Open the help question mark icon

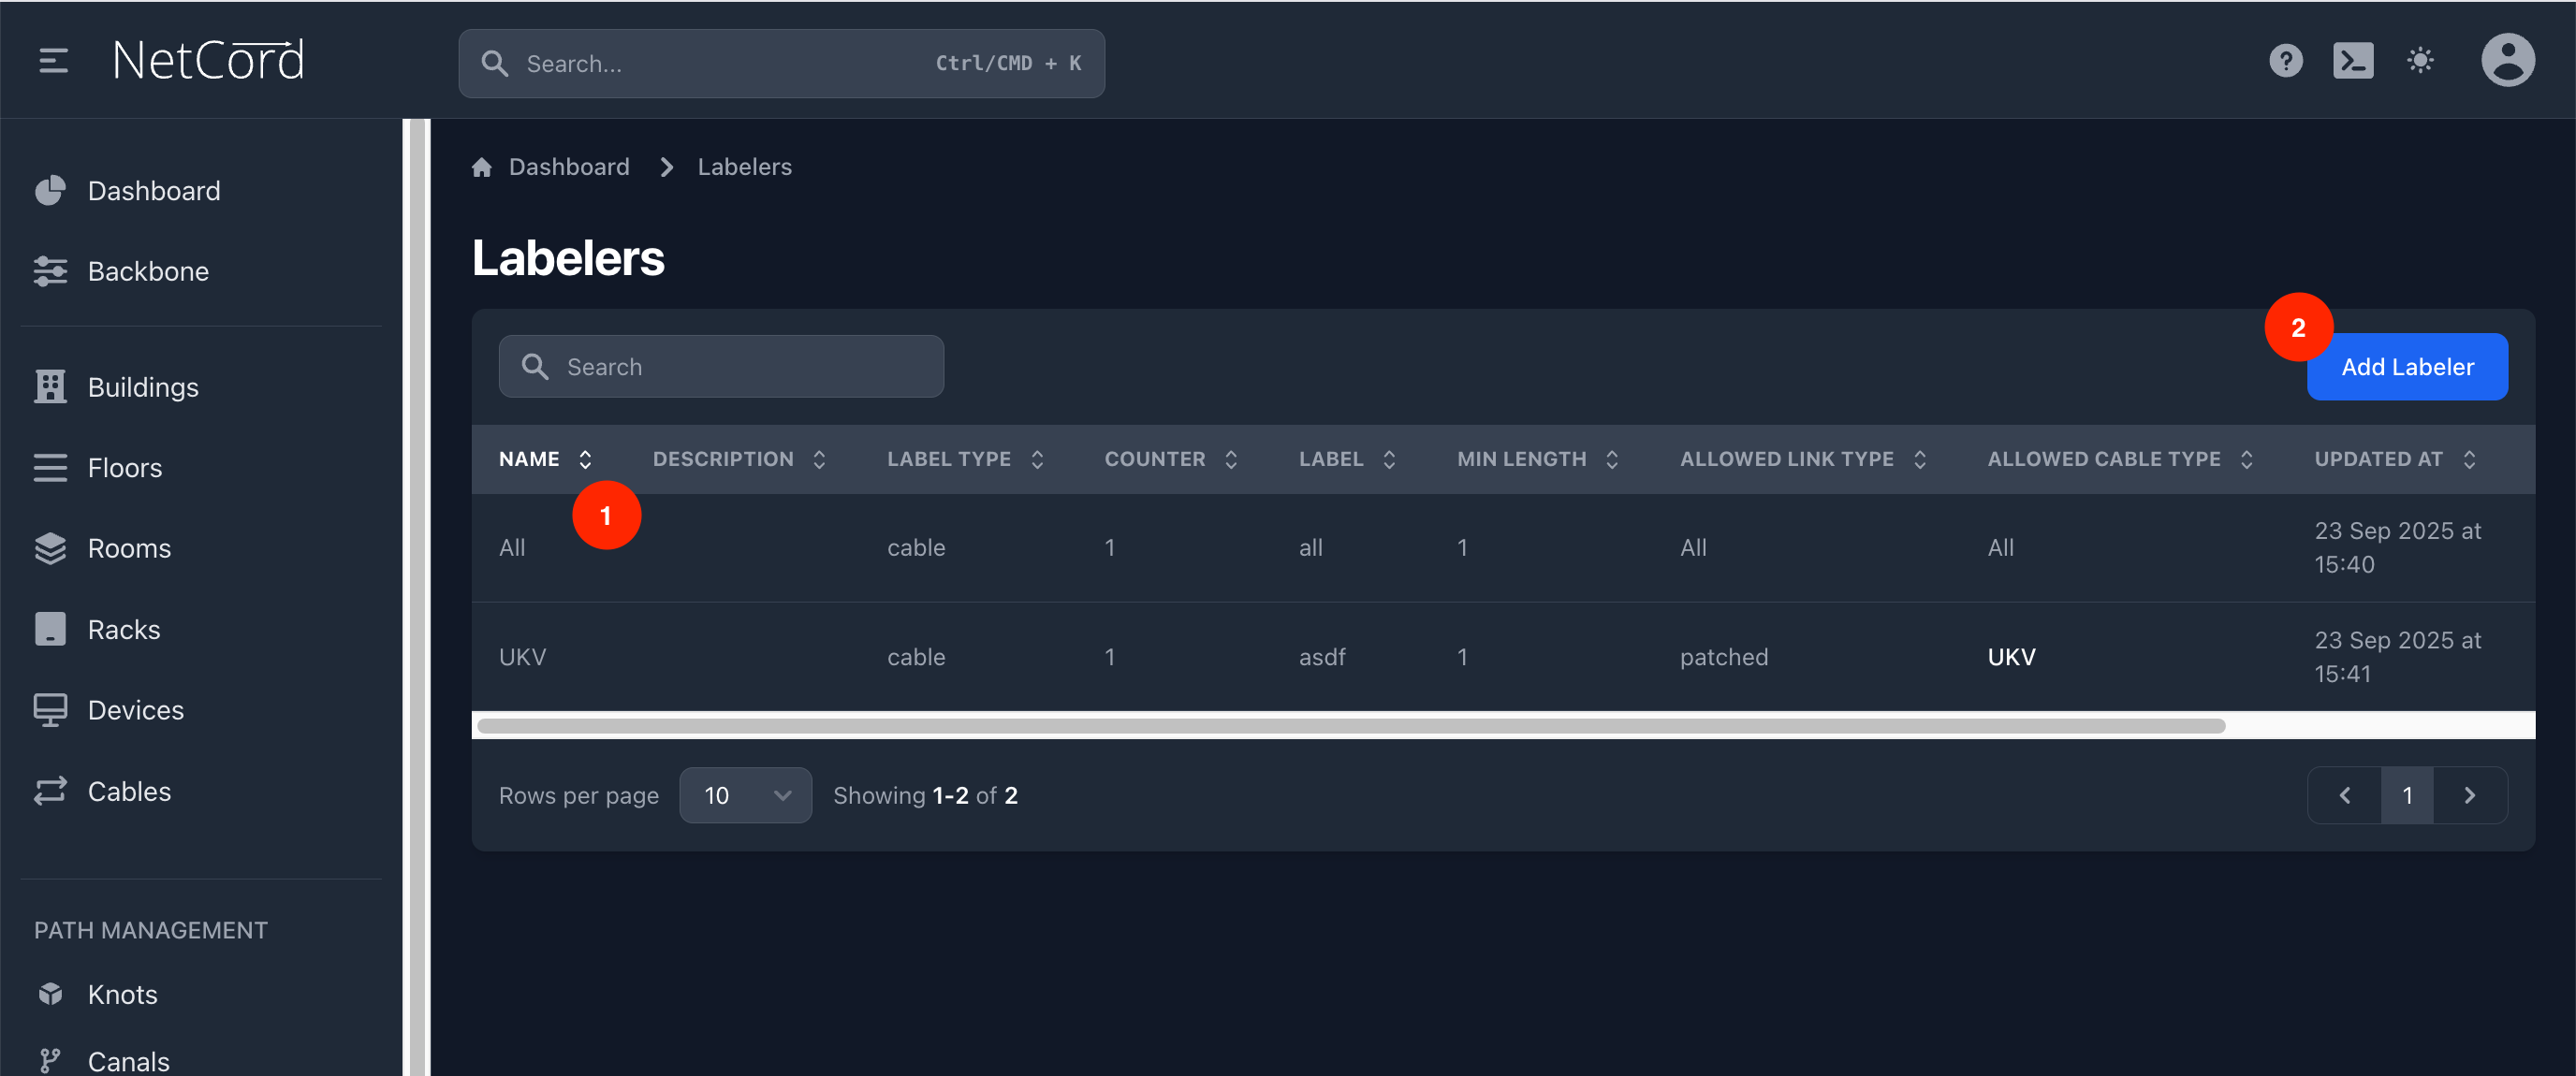[2285, 61]
